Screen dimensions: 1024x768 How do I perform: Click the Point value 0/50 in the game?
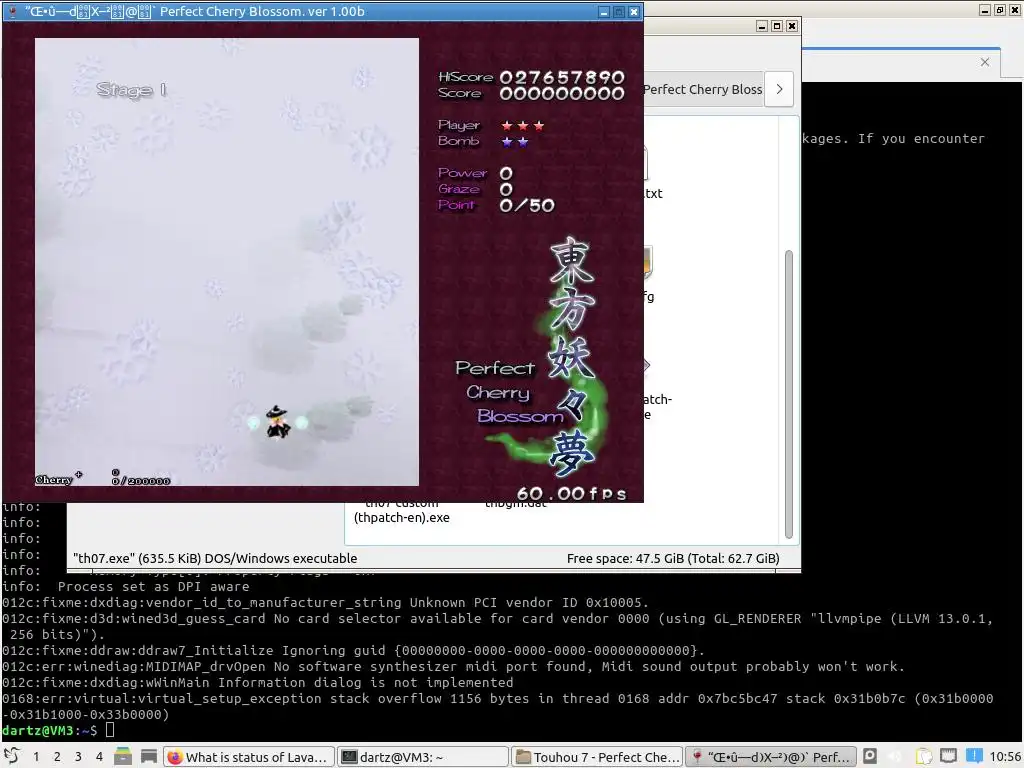(527, 206)
